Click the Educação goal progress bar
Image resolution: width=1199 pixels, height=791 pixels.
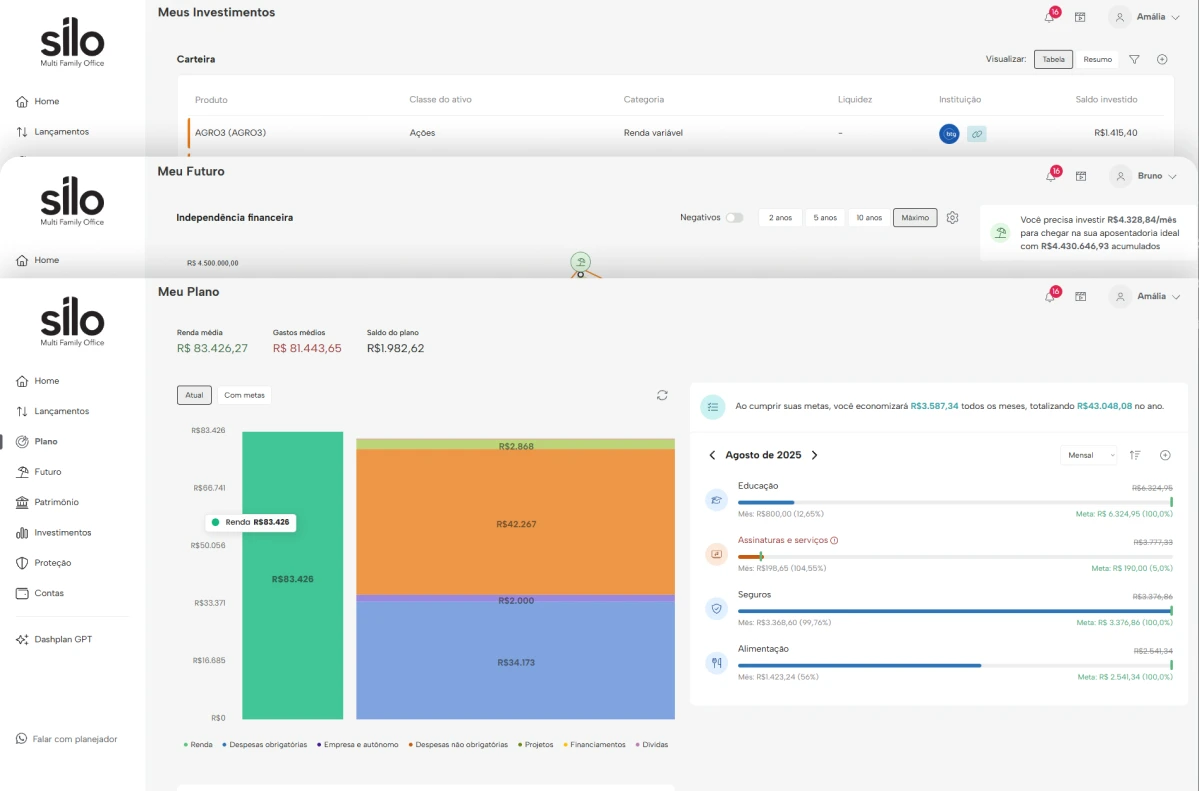[x=954, y=502]
